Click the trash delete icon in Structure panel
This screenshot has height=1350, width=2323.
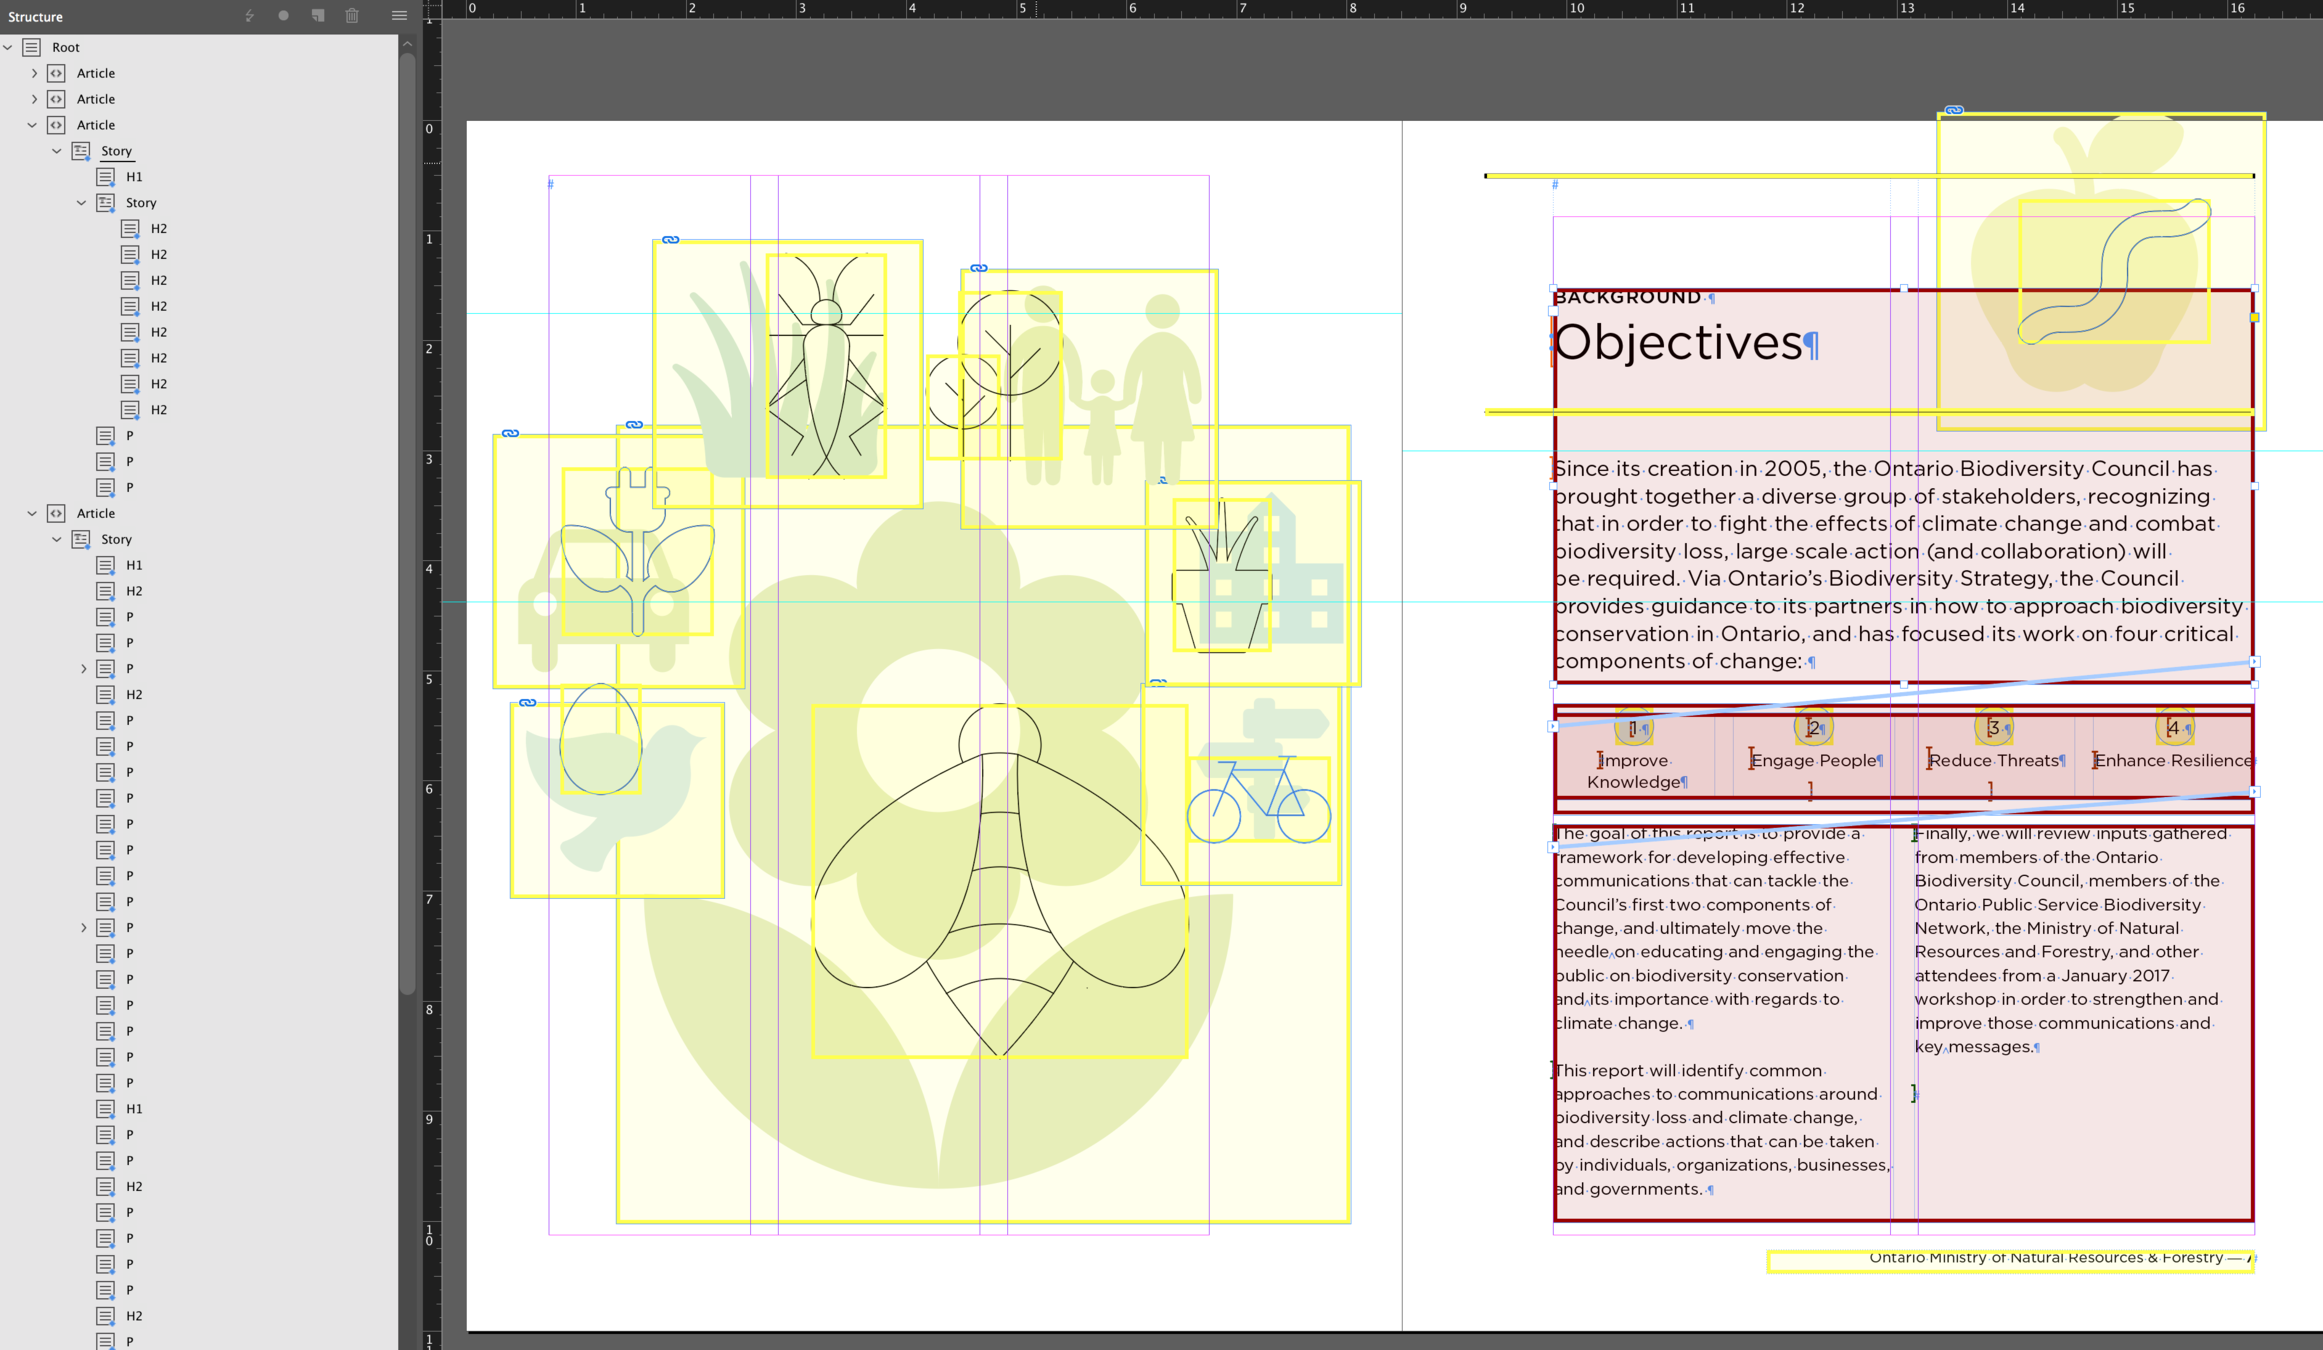(352, 16)
